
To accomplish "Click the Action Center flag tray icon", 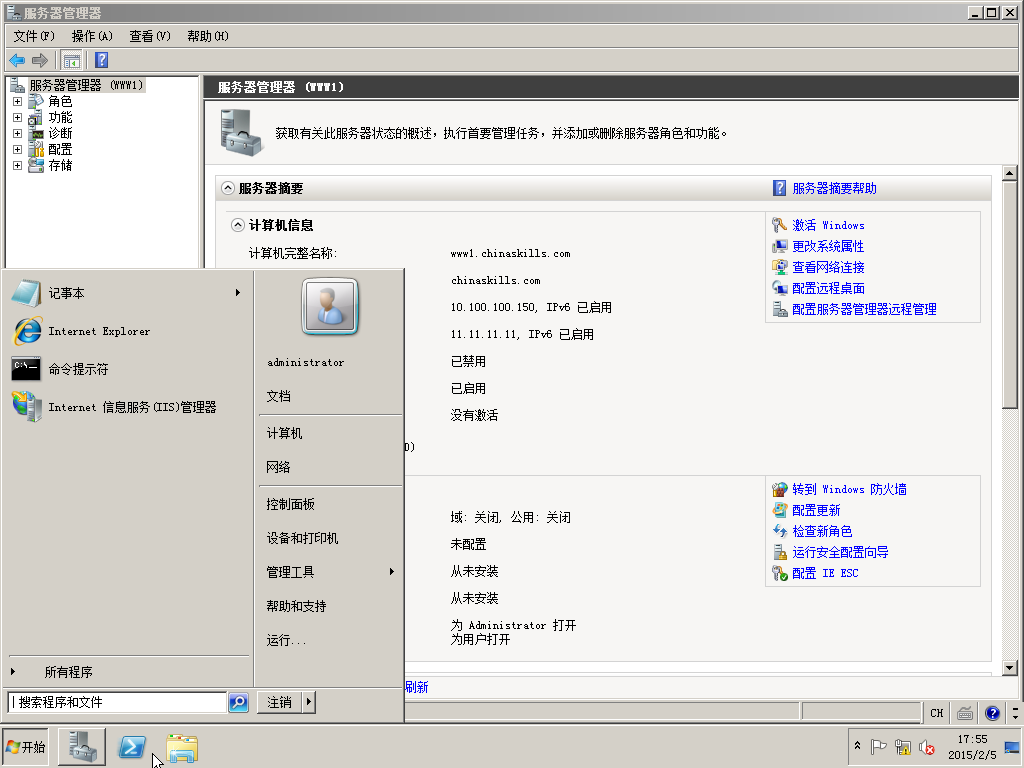I will (x=879, y=746).
